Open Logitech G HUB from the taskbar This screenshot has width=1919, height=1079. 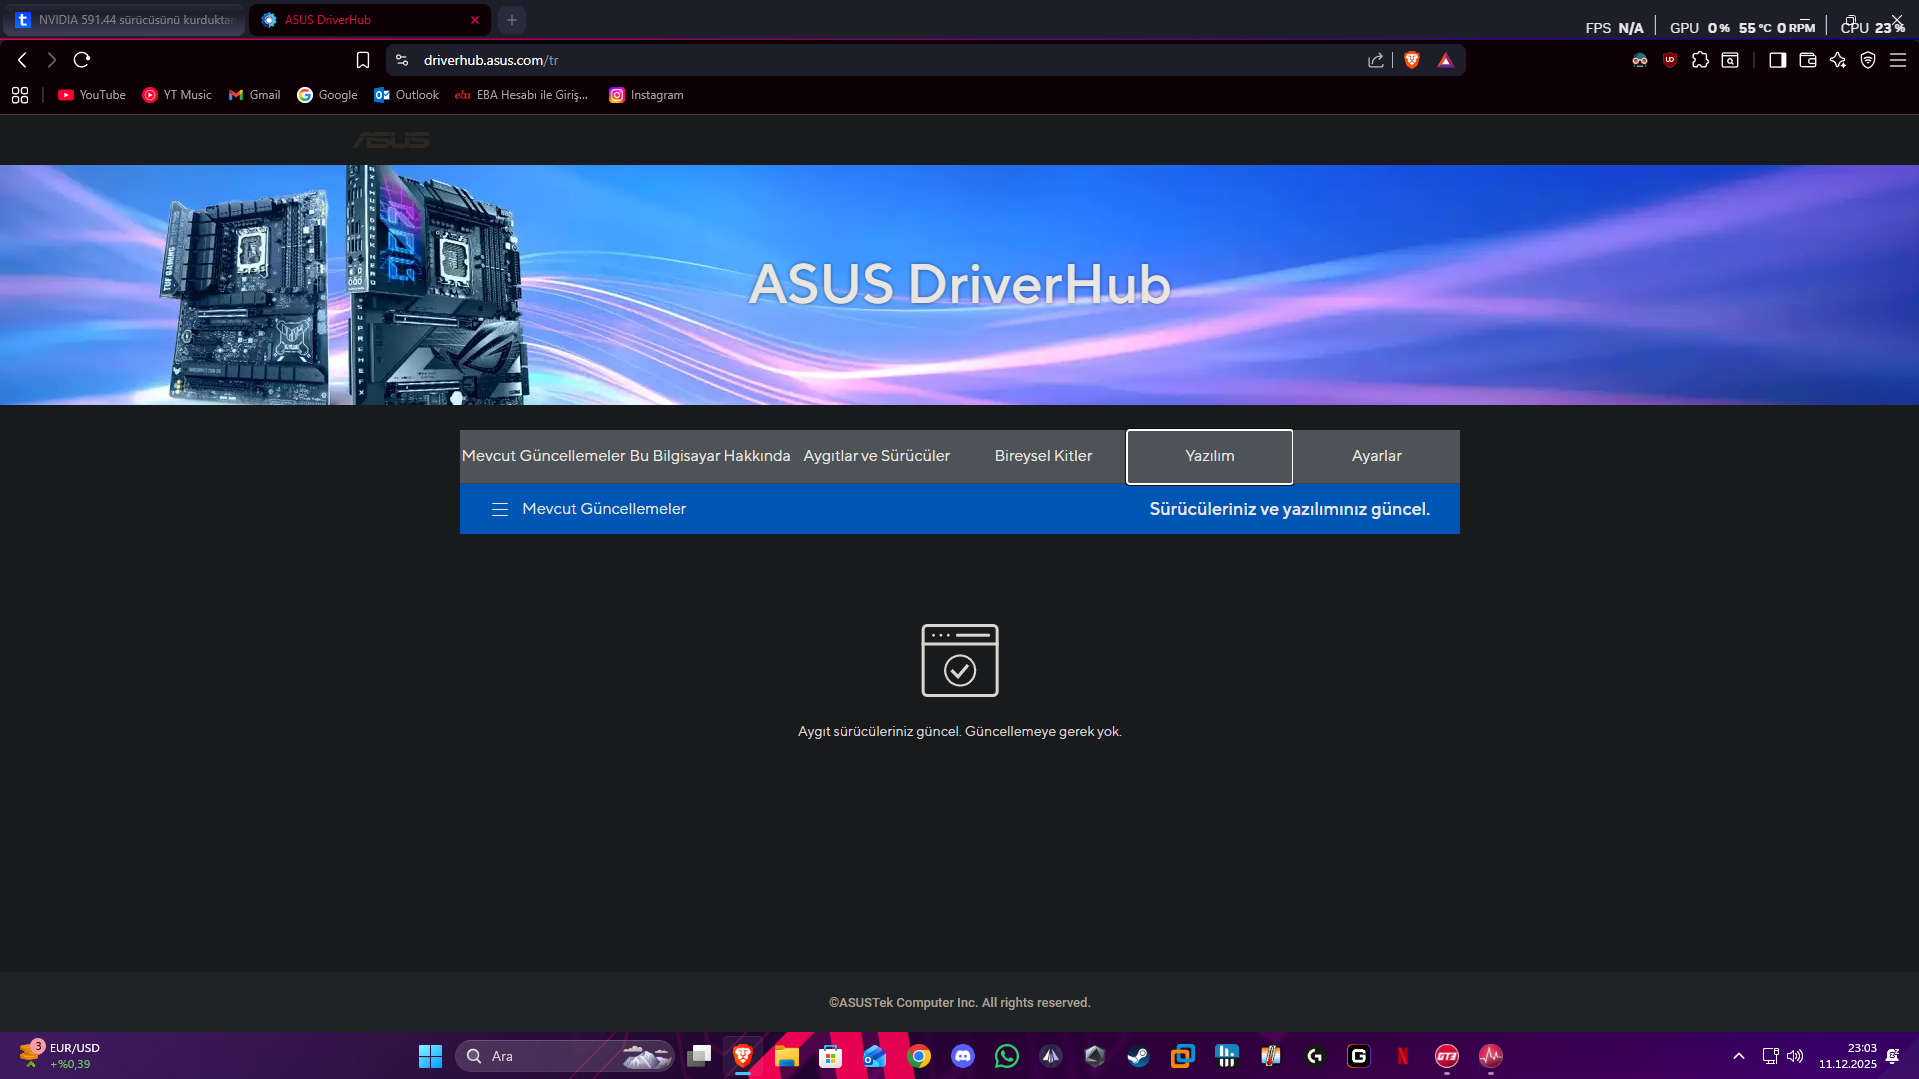(x=1315, y=1056)
